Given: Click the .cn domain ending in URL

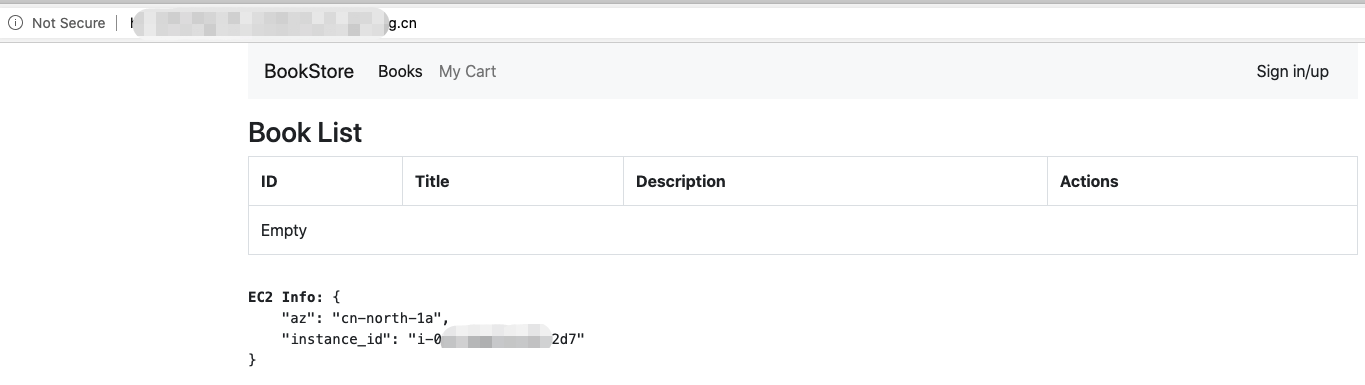Looking at the screenshot, I should [408, 23].
